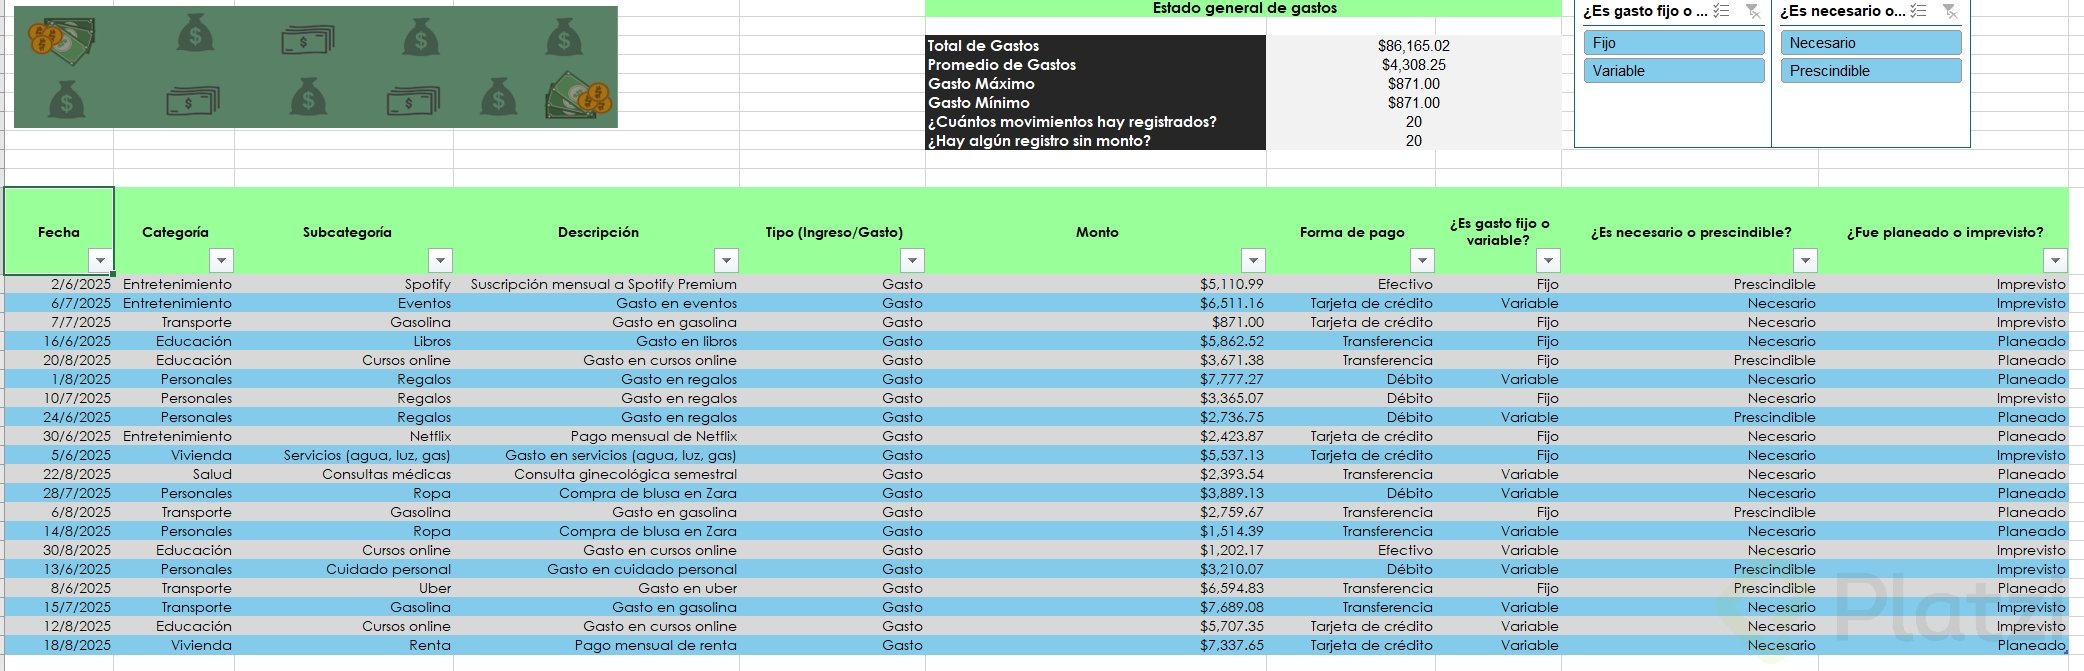Expand the Monto column filter dropdown
This screenshot has height=671, width=2084.
[1253, 261]
